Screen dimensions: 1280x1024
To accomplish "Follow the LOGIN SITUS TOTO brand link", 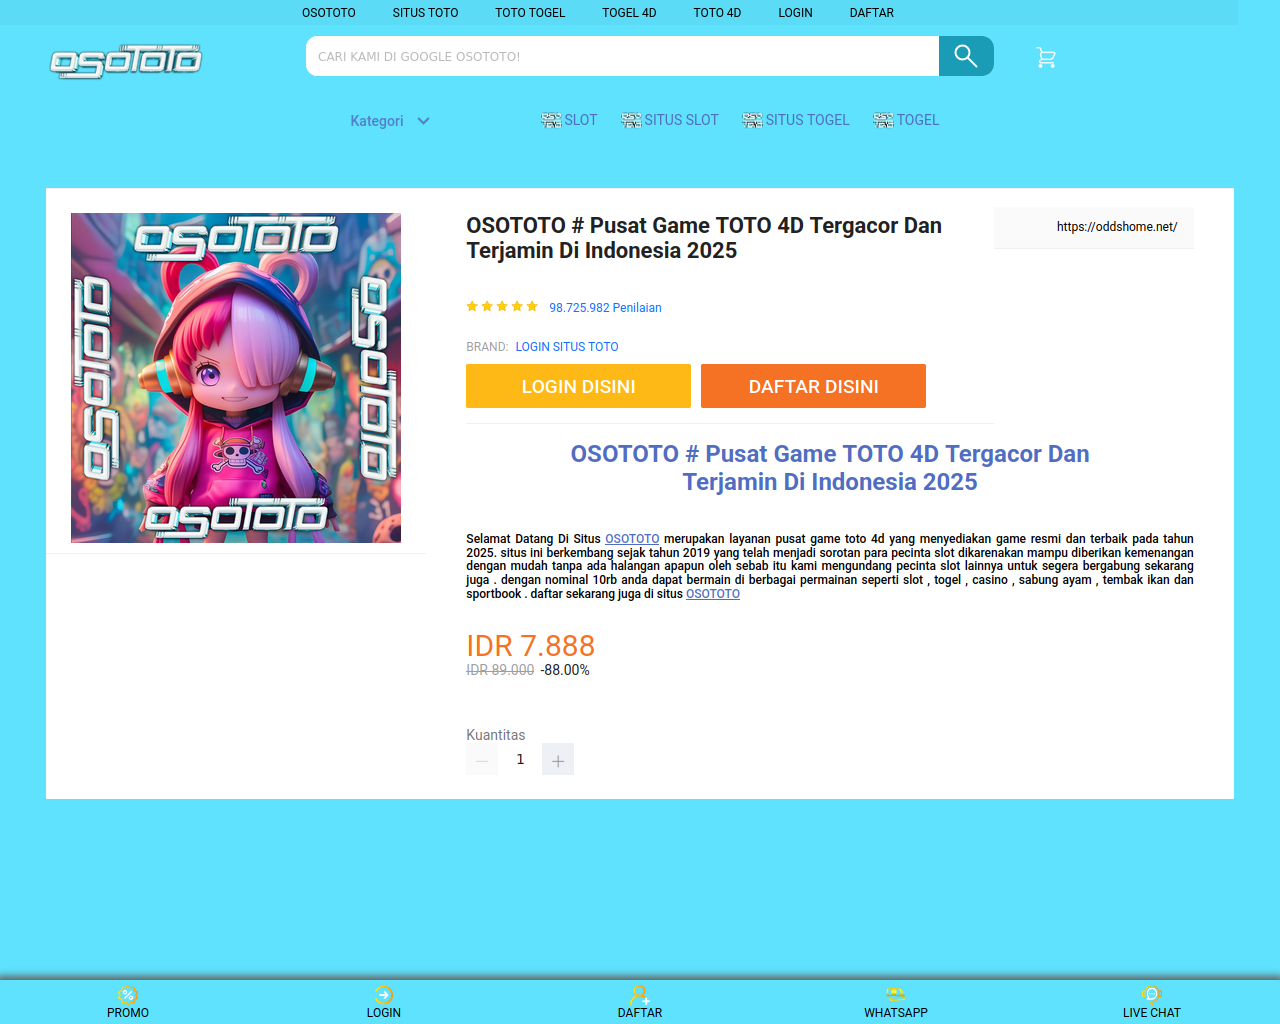I will (567, 347).
